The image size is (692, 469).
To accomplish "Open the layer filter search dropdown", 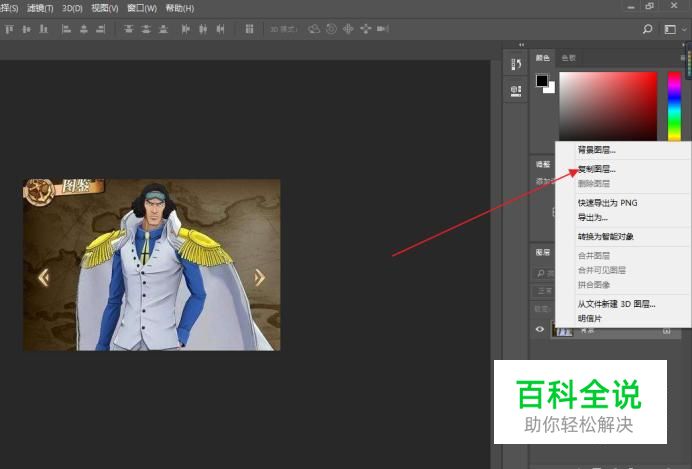I will point(545,274).
